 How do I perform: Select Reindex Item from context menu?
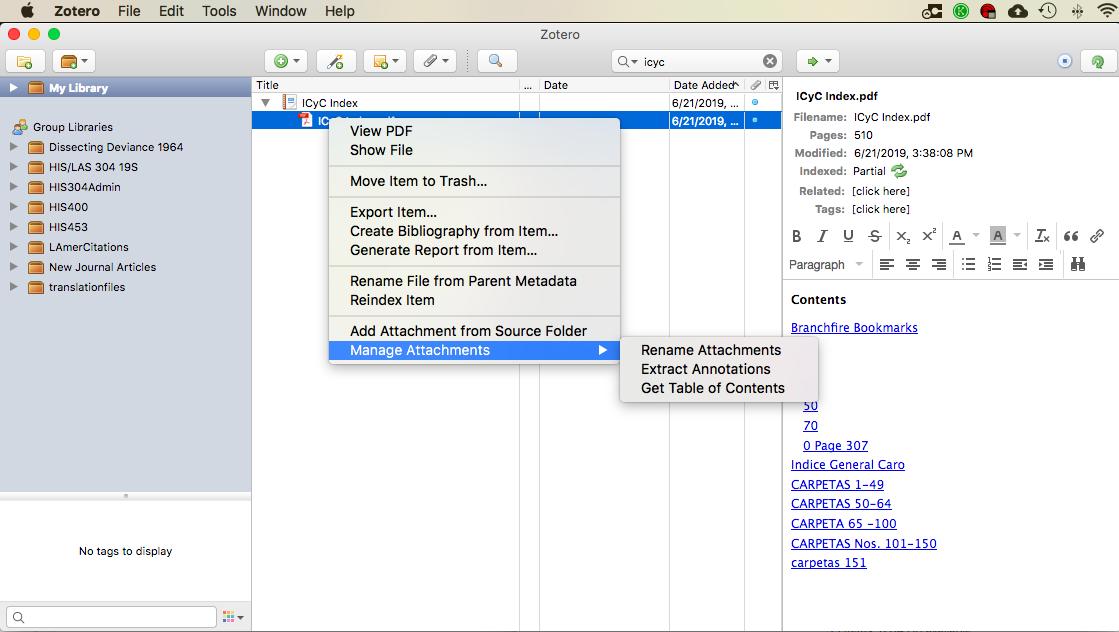click(x=392, y=300)
